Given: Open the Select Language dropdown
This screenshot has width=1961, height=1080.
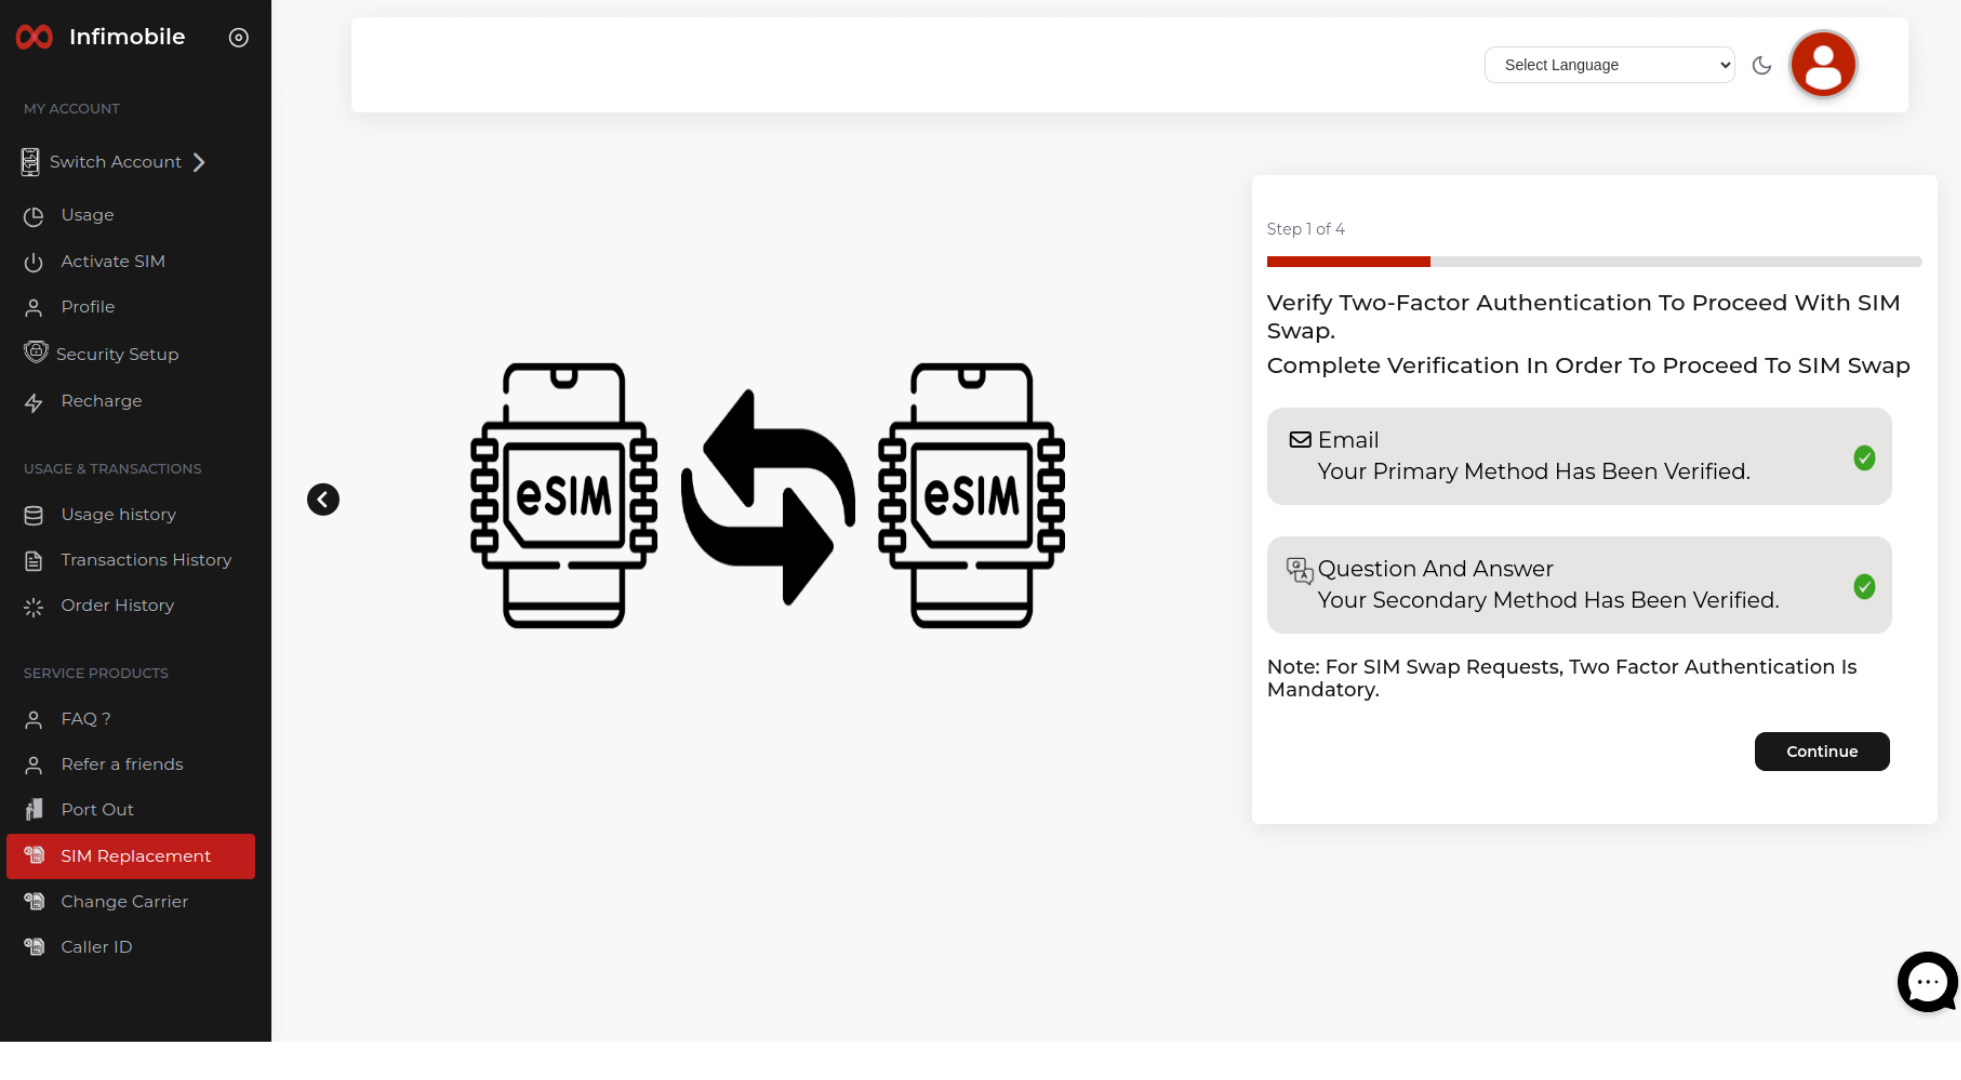Looking at the screenshot, I should pos(1608,65).
